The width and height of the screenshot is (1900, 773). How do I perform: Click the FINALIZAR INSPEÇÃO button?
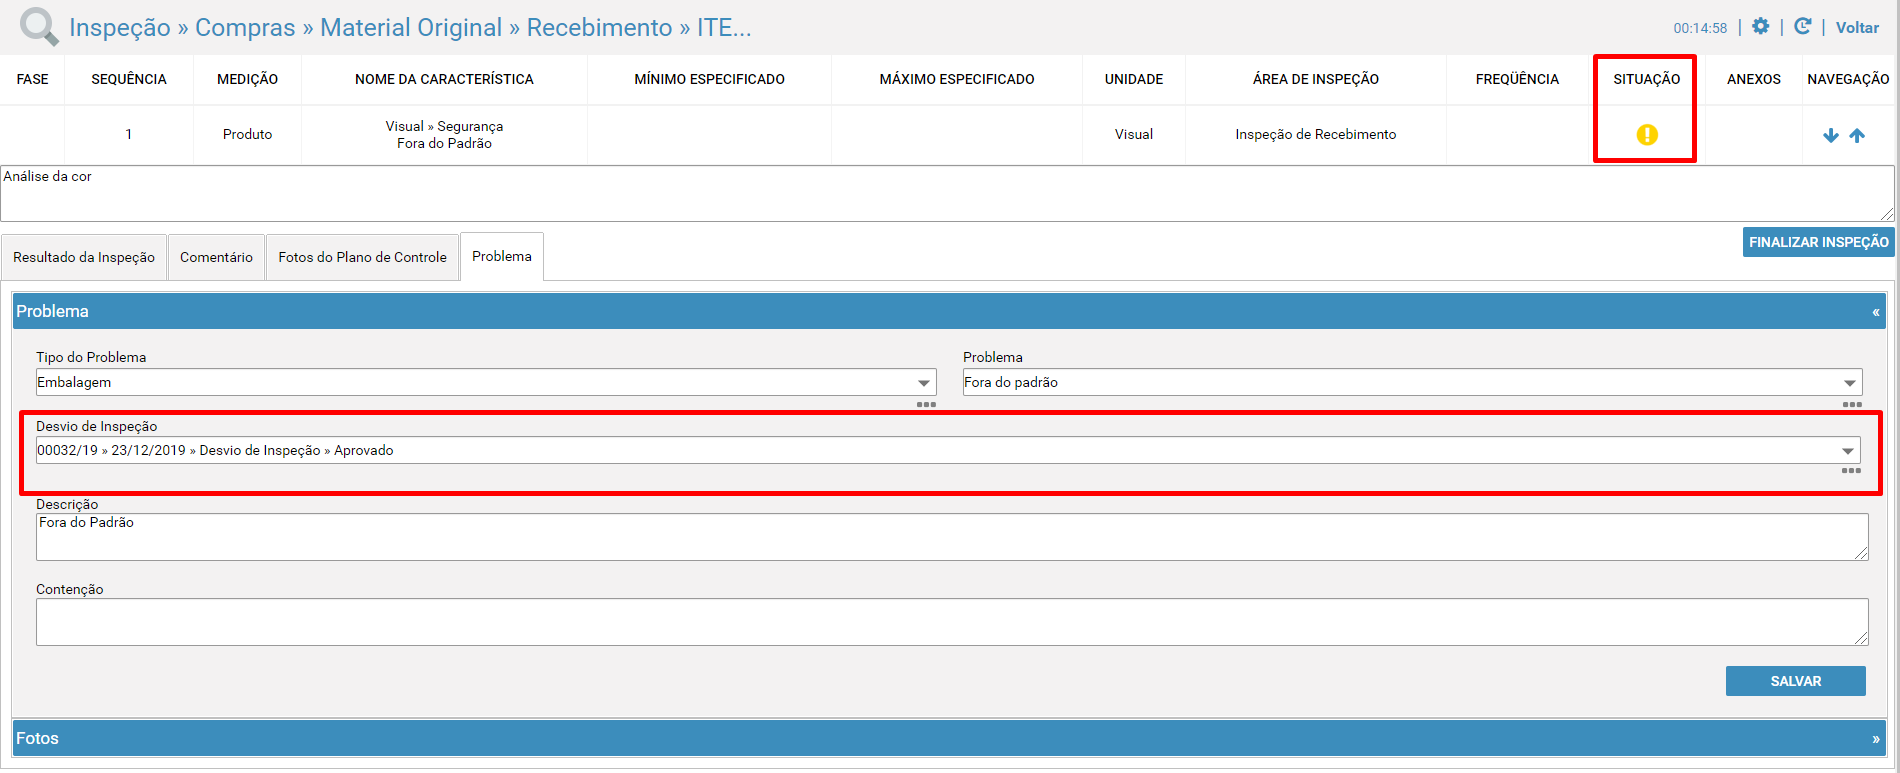(1818, 242)
